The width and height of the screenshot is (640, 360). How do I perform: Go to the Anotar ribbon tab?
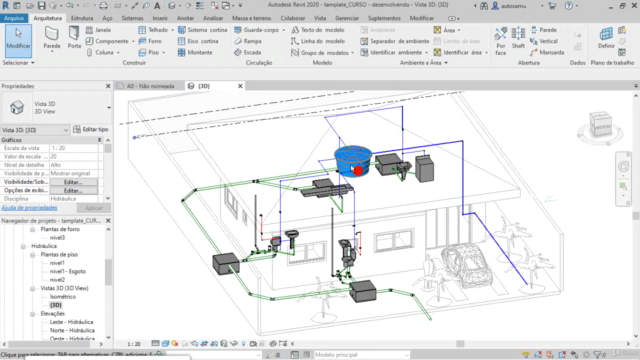[185, 18]
